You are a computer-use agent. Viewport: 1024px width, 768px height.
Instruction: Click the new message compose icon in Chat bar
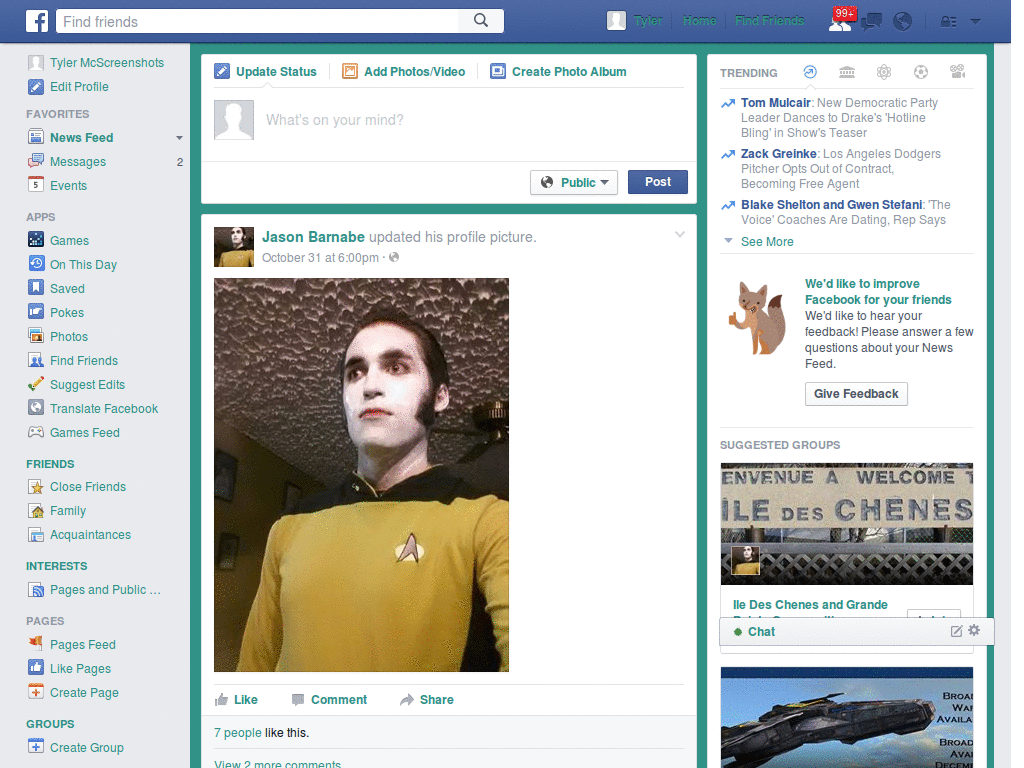click(956, 631)
